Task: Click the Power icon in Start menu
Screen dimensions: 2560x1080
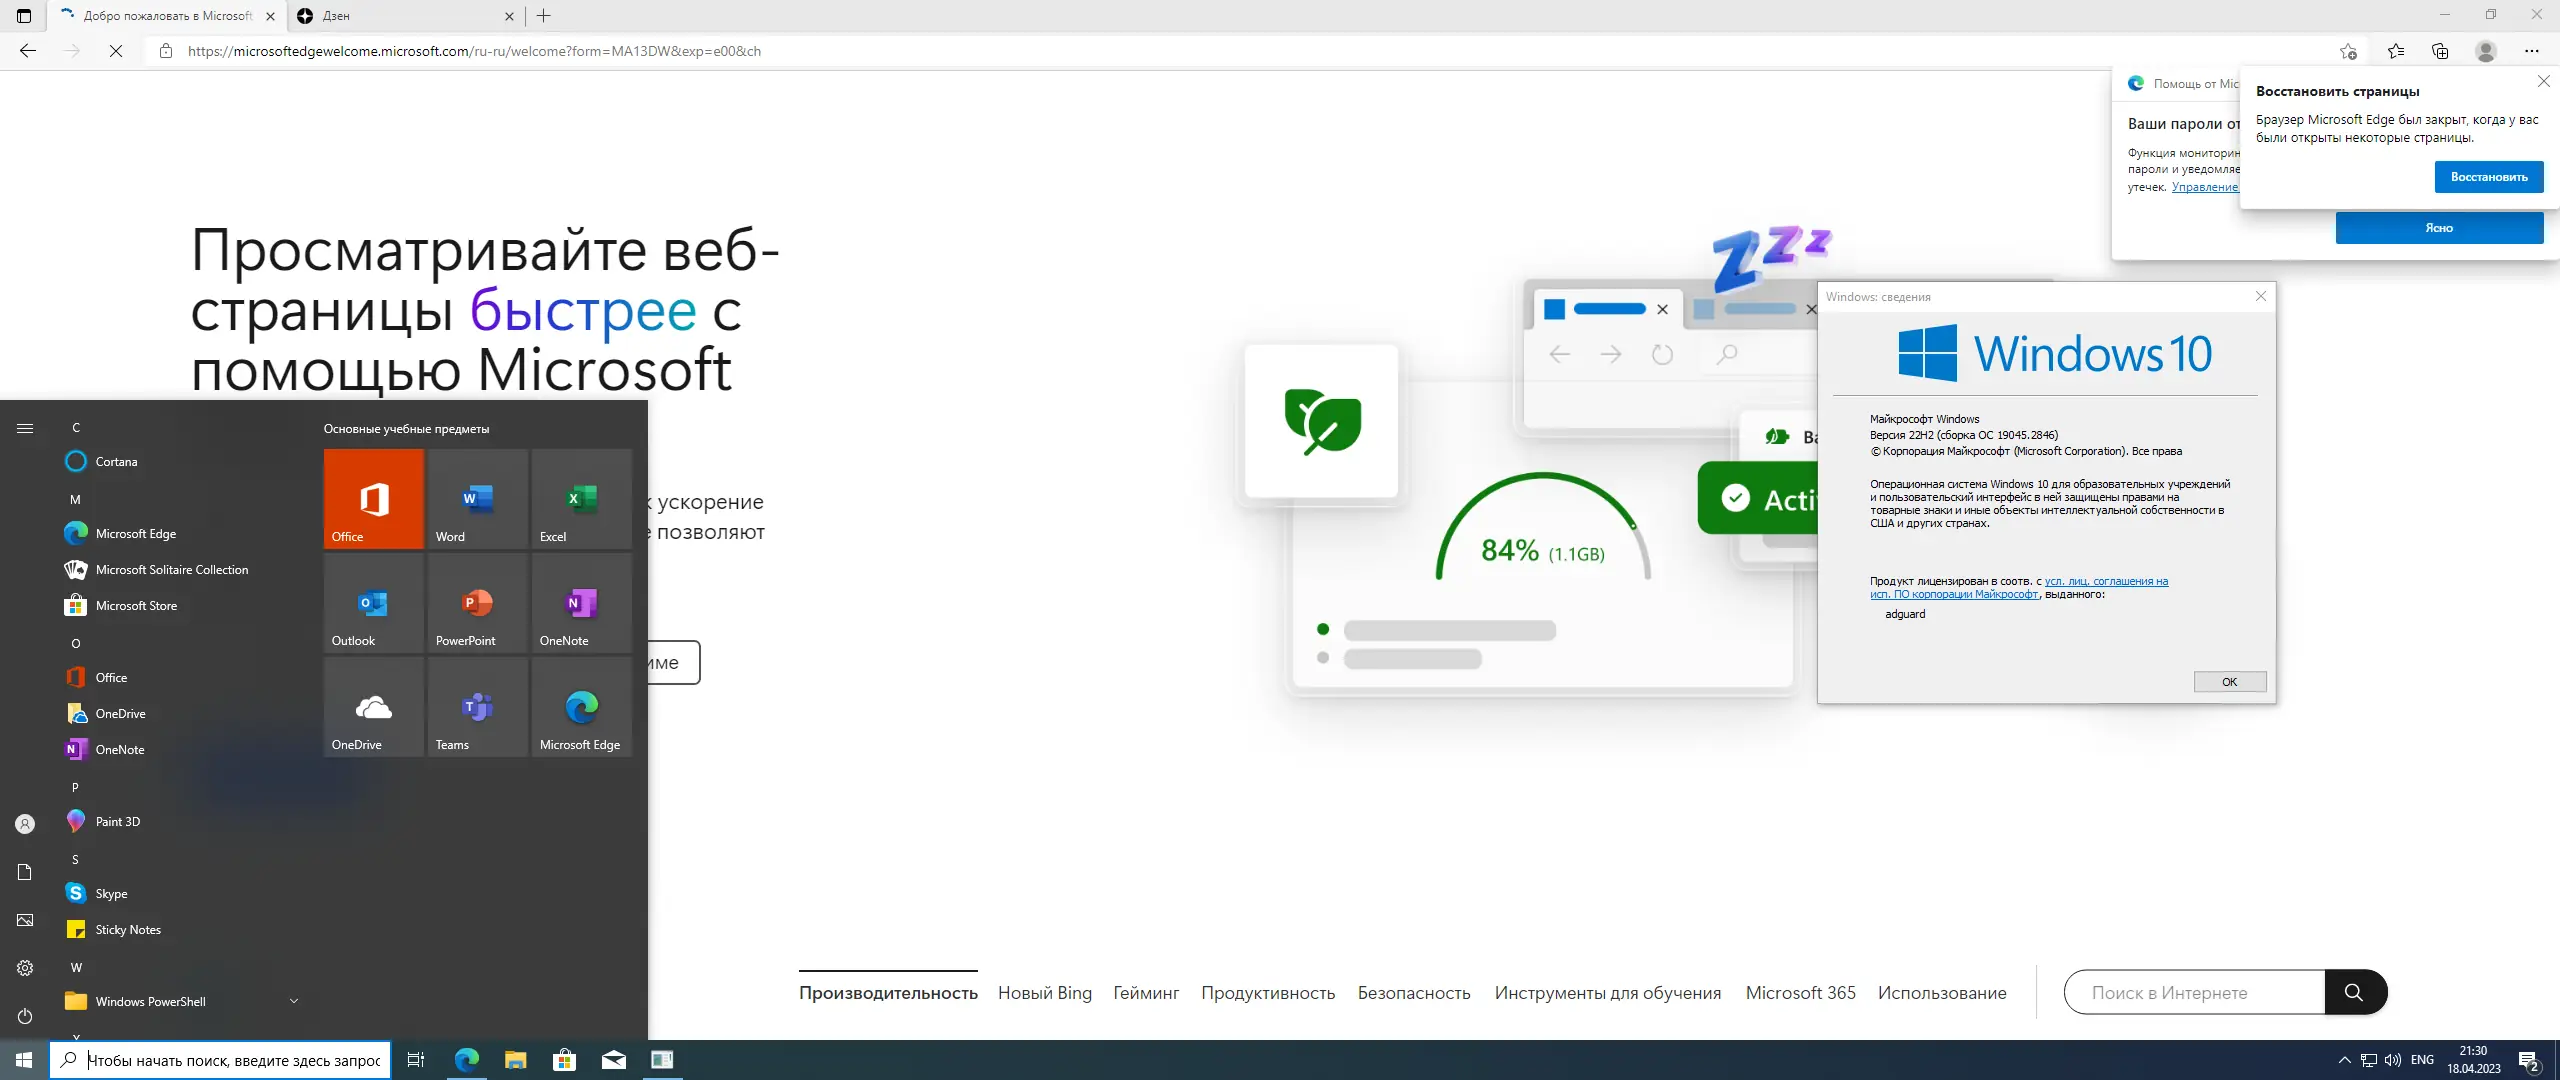Action: coord(25,1016)
